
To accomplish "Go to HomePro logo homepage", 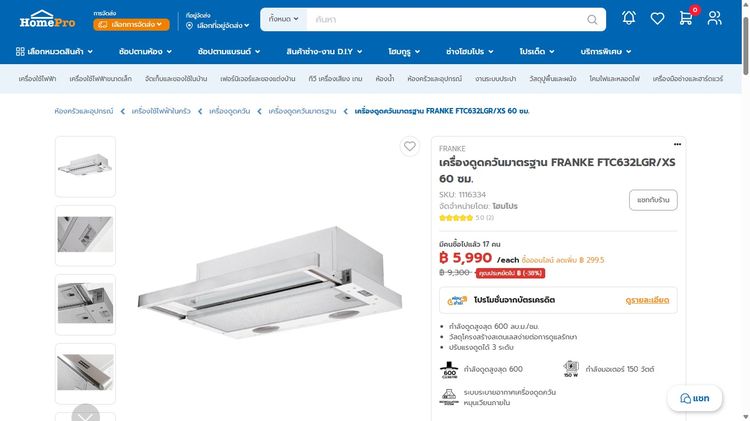I will pyautogui.click(x=47, y=19).
